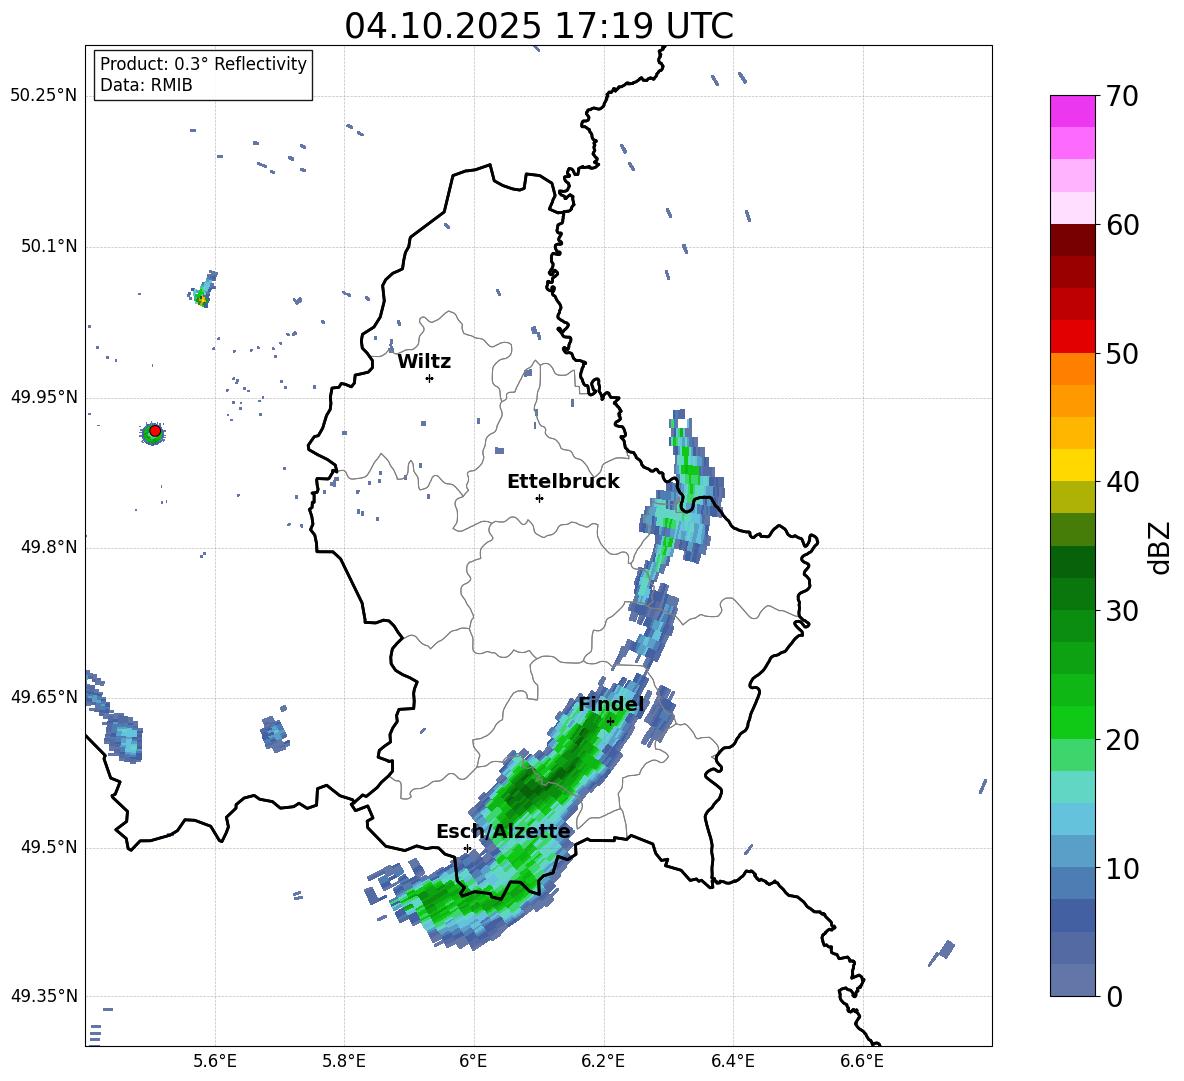
Task: Click the colorbar tick label 10
Action: (1122, 868)
